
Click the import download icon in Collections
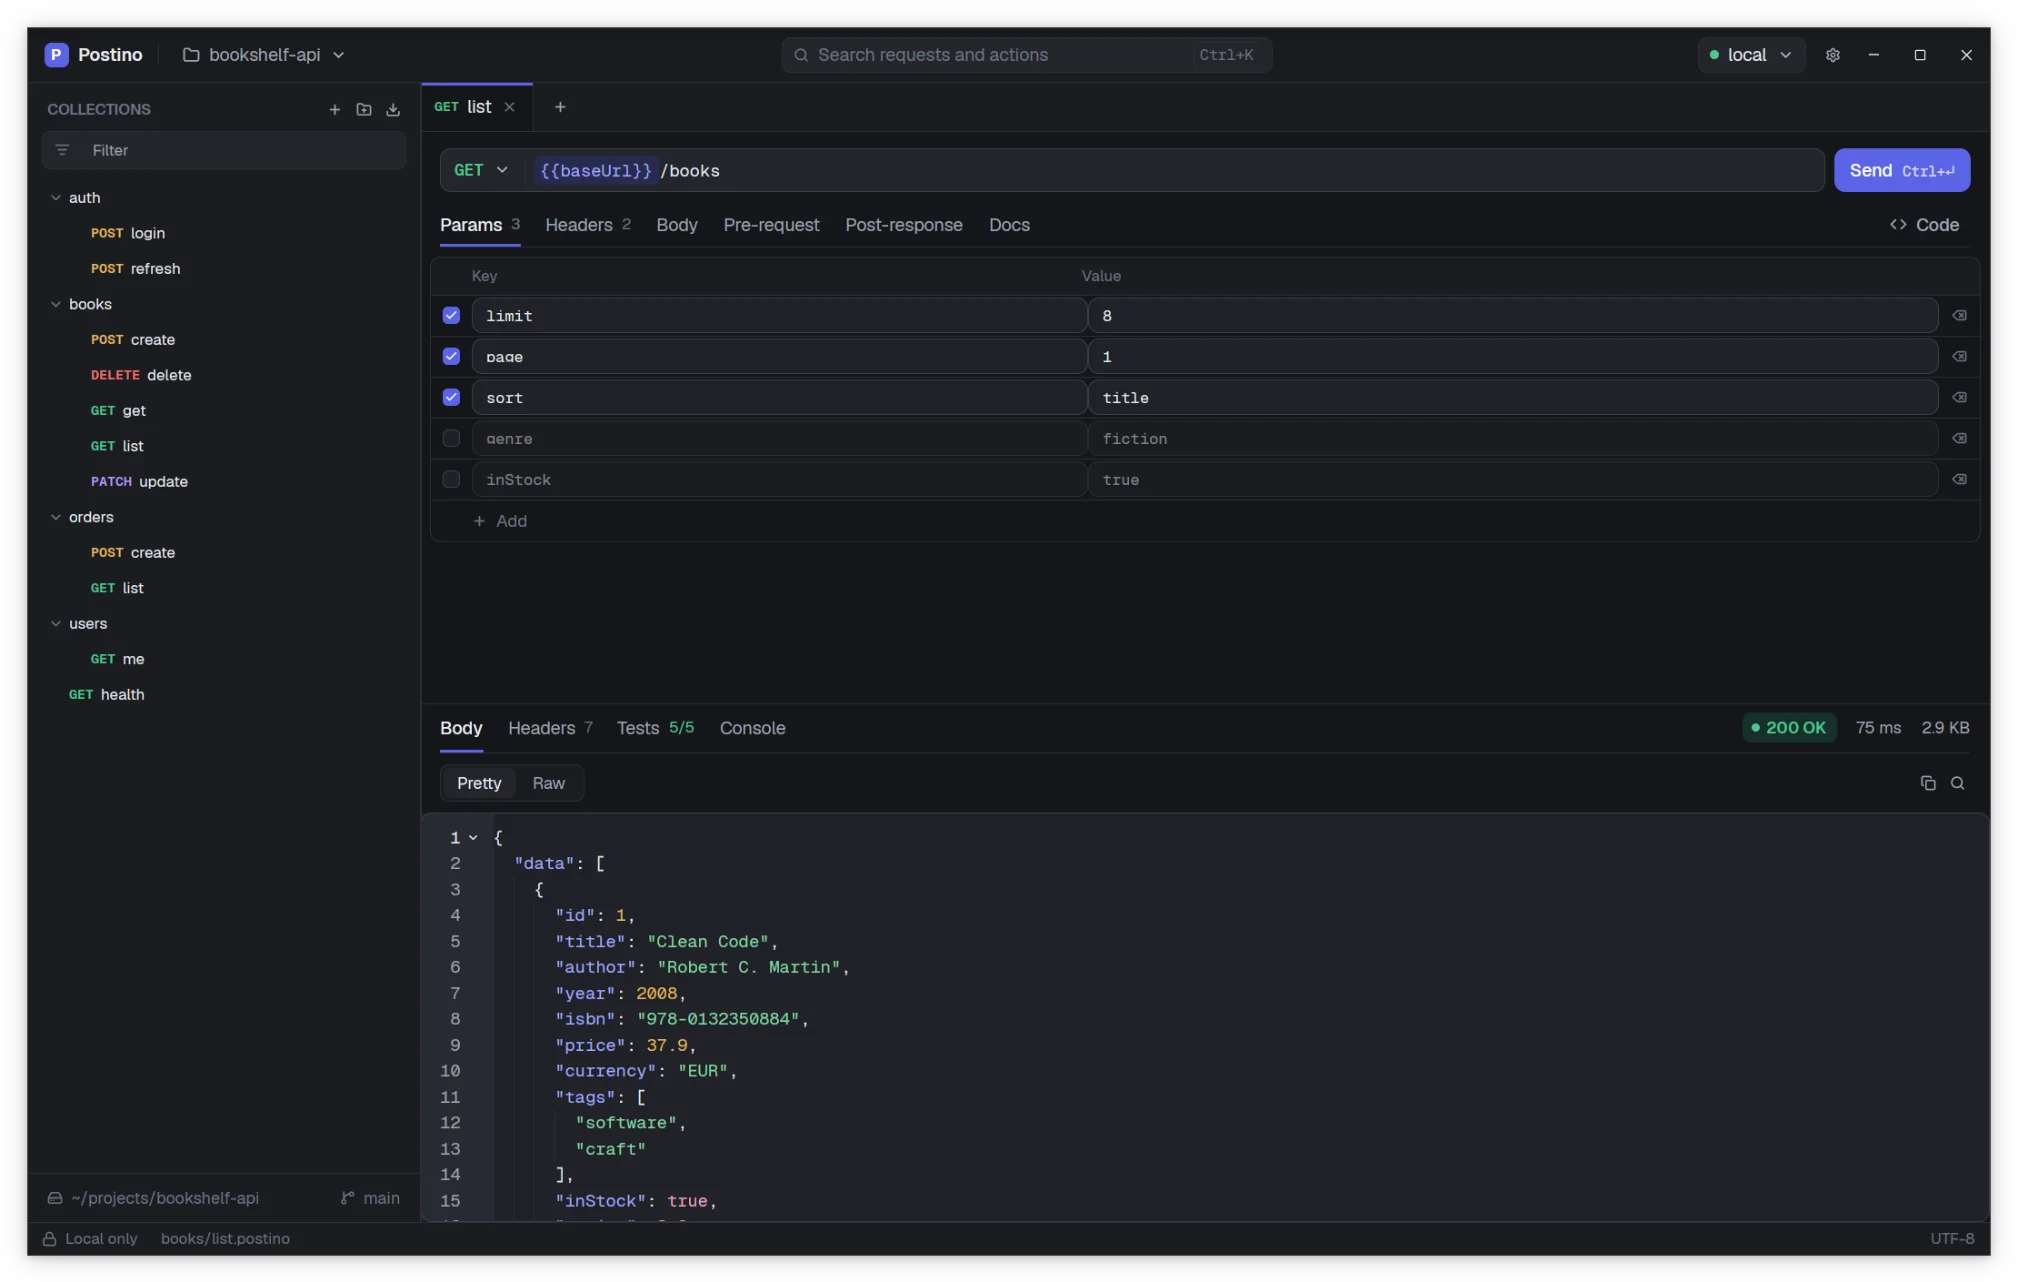tap(393, 109)
